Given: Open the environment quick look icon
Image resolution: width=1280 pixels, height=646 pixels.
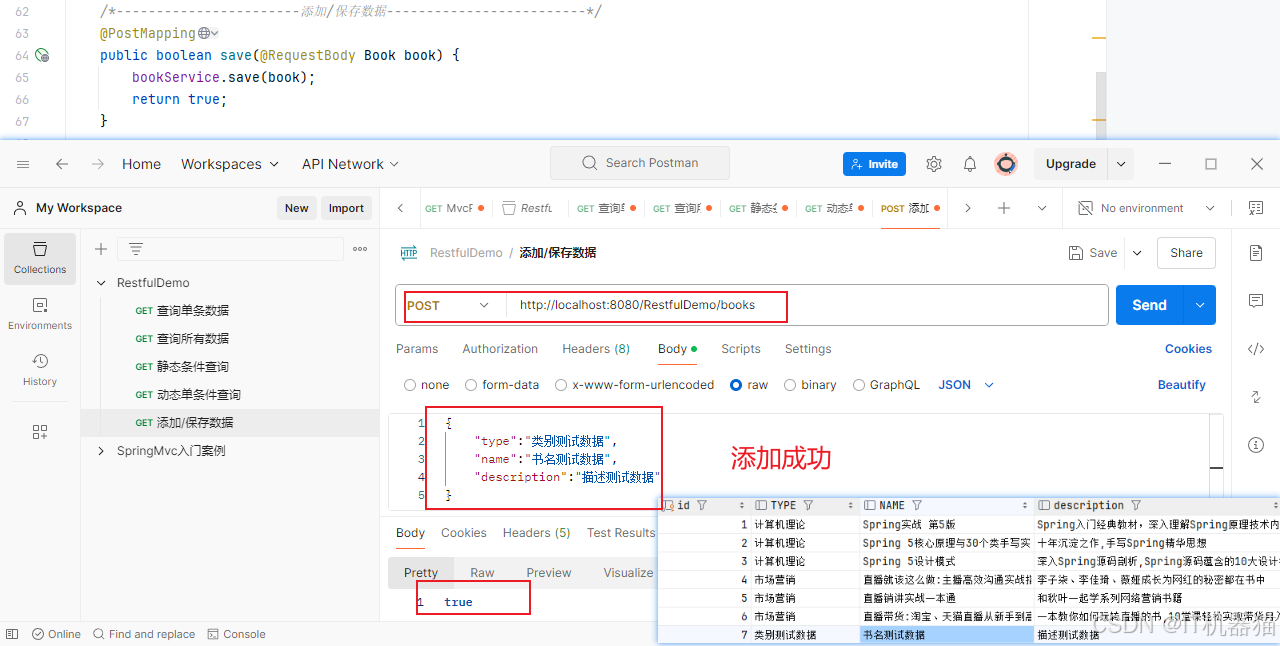Looking at the screenshot, I should point(1256,208).
